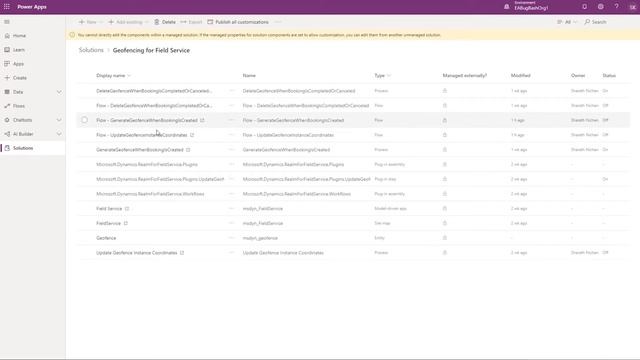Click the Owner column header
Viewport: 640px width, 360px height.
(578, 76)
